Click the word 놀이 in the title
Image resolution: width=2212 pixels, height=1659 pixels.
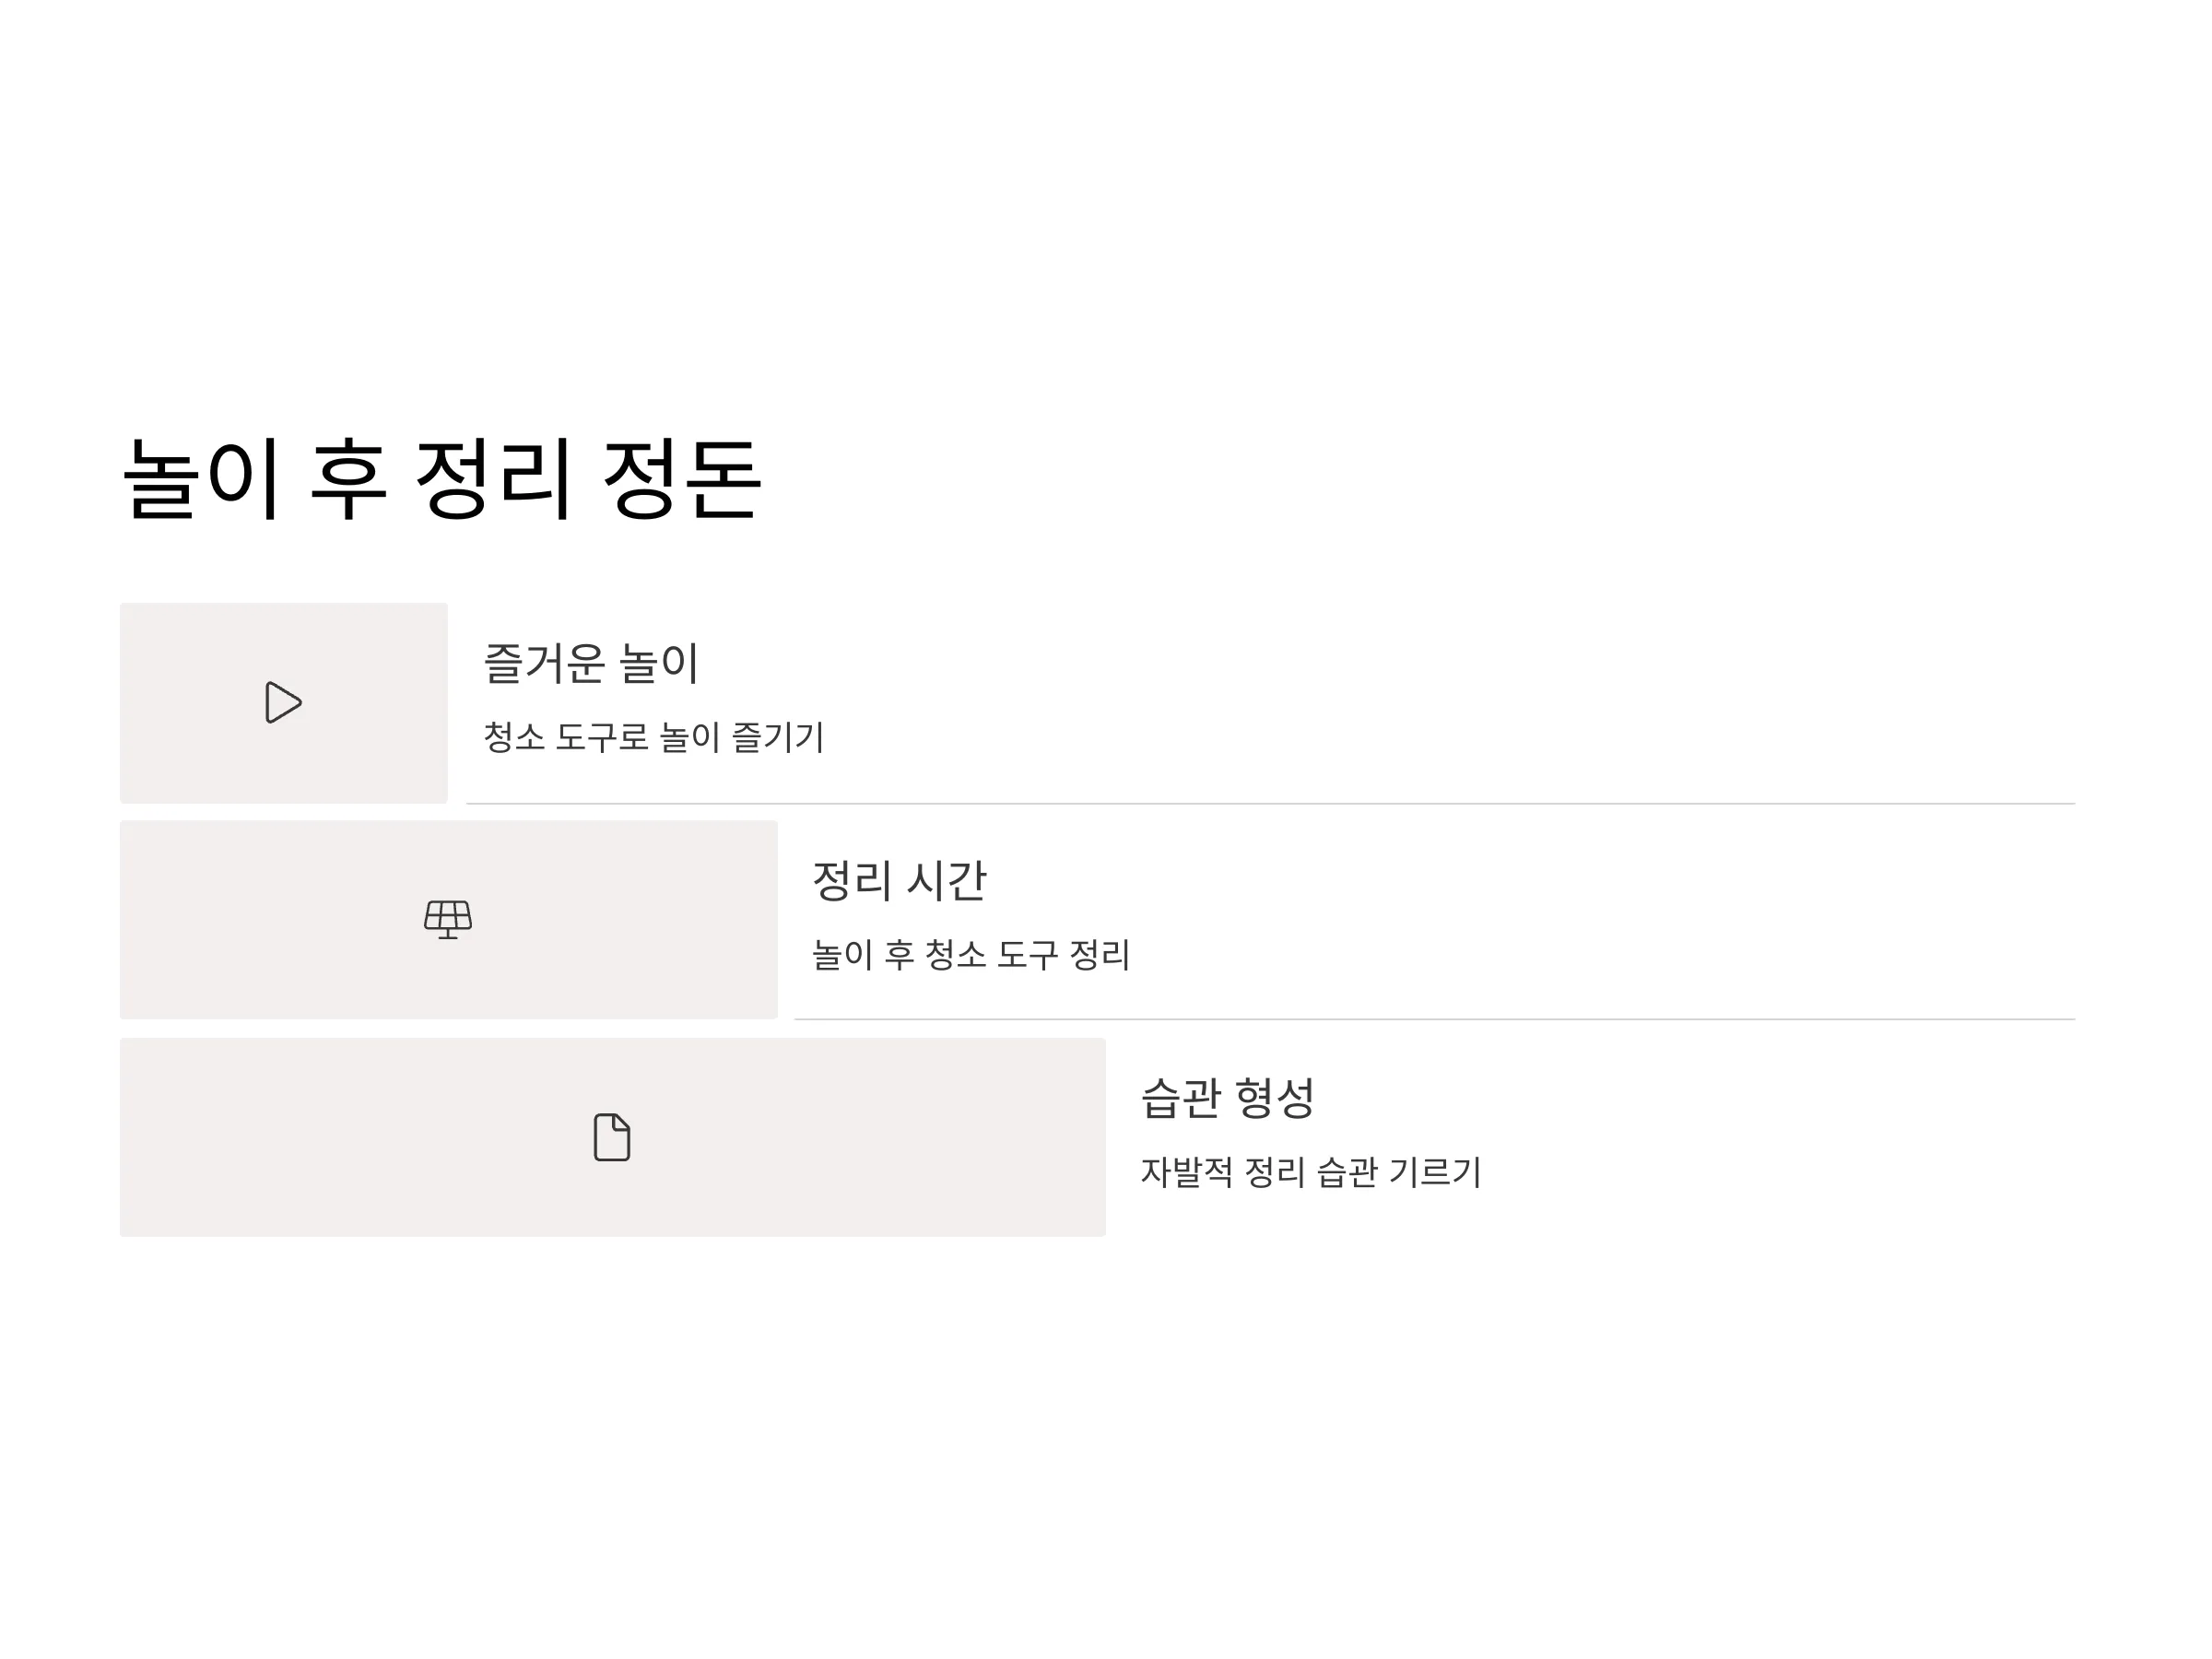[200, 479]
